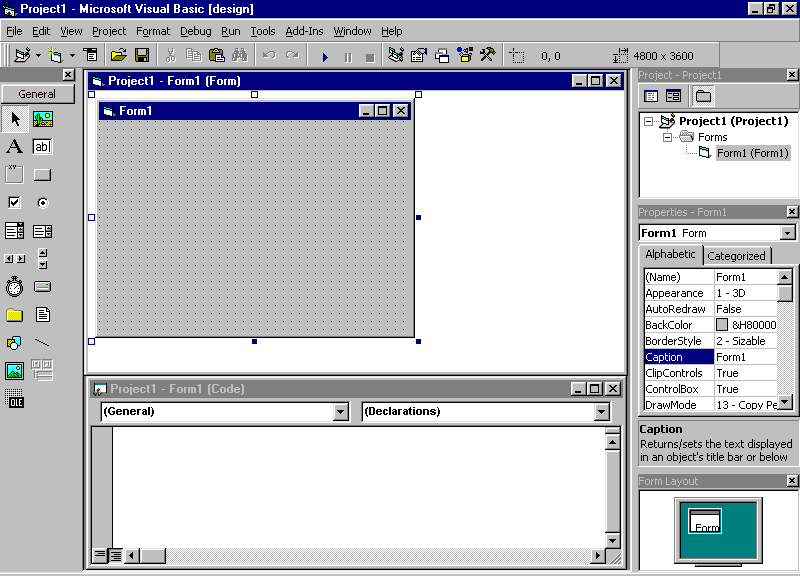Open Project Explorer from toolbar
800x576 pixels.
[x=396, y=55]
